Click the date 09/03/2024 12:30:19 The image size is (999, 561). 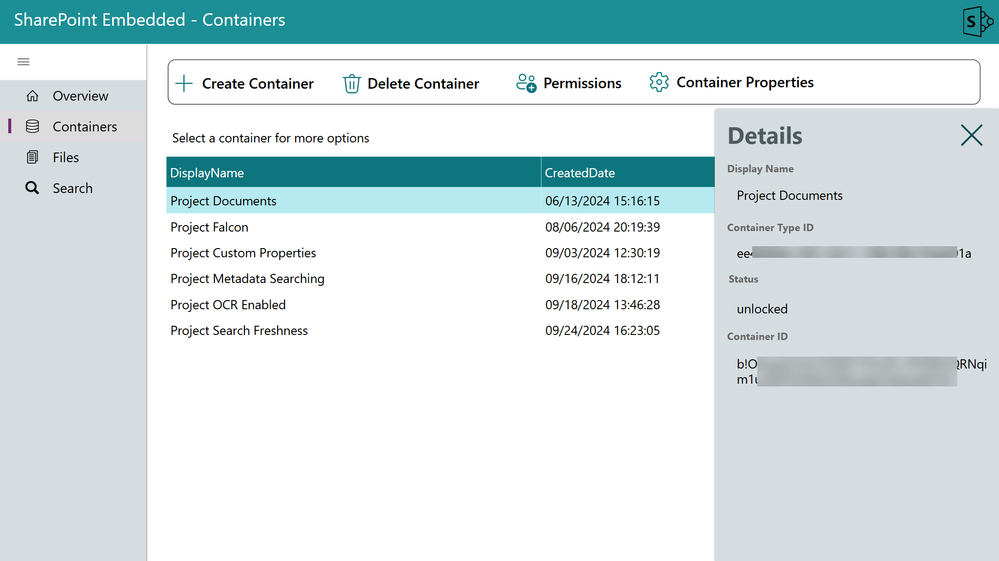click(x=602, y=253)
